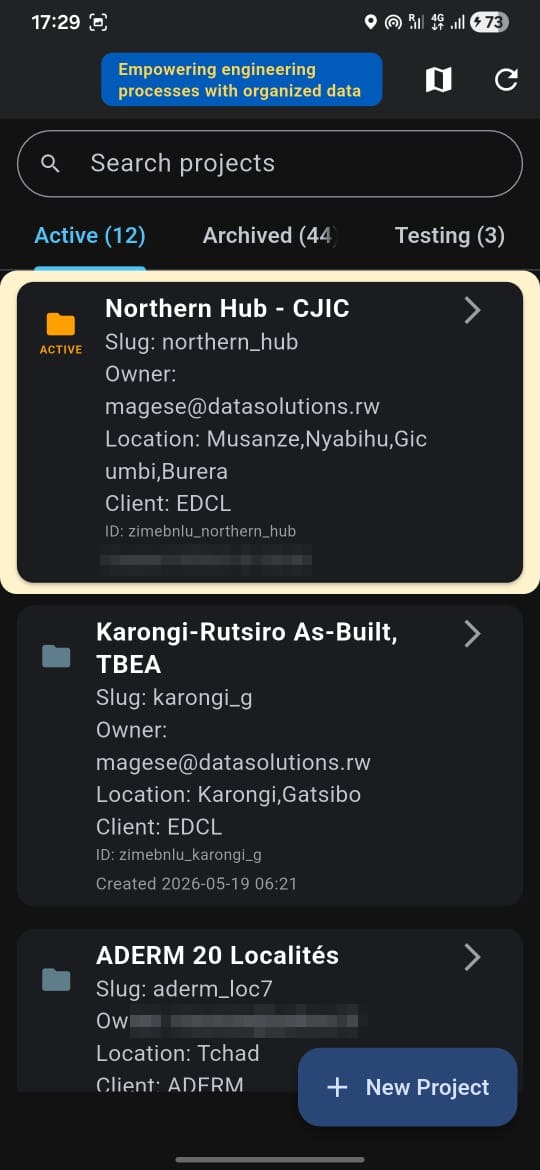Click the orange ACTIVE folder icon
This screenshot has height=1170, width=540.
(60, 324)
